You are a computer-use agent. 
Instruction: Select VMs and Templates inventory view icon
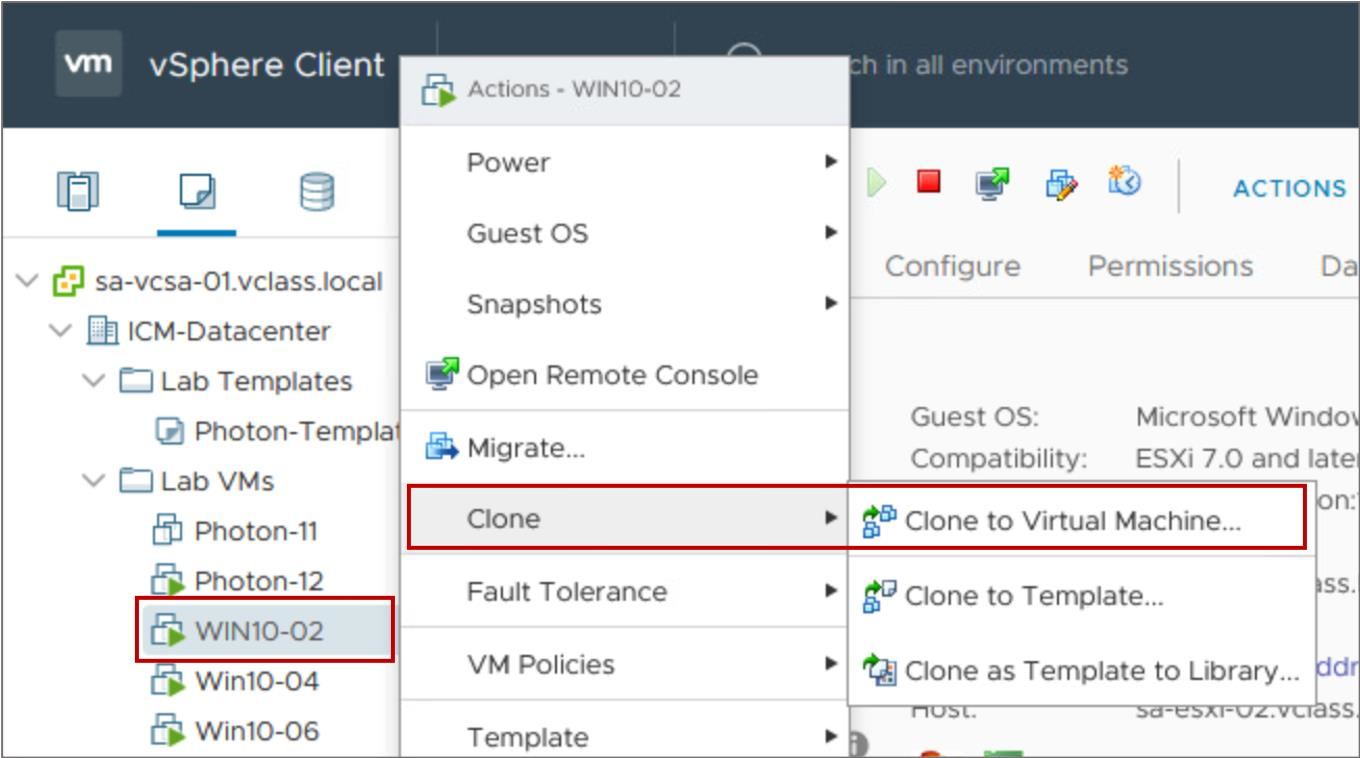pos(196,190)
